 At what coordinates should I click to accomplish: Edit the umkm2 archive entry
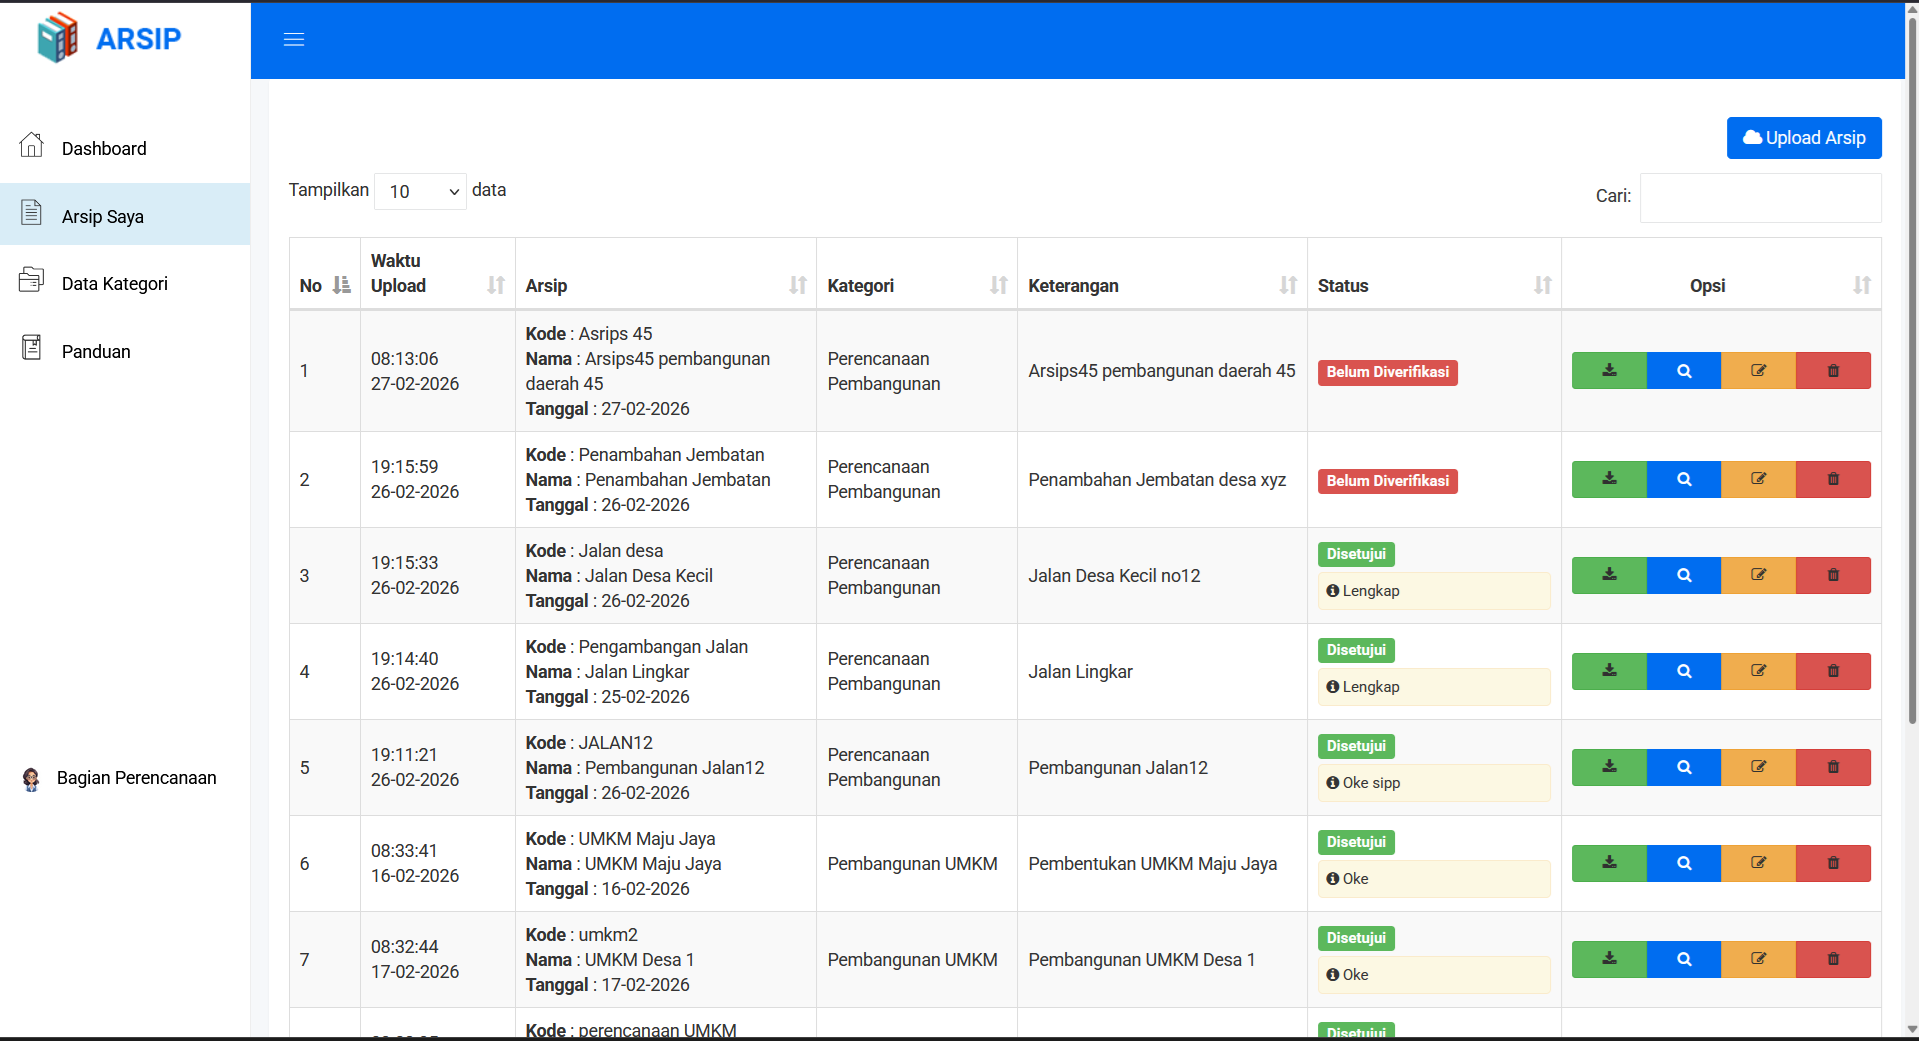(1758, 959)
